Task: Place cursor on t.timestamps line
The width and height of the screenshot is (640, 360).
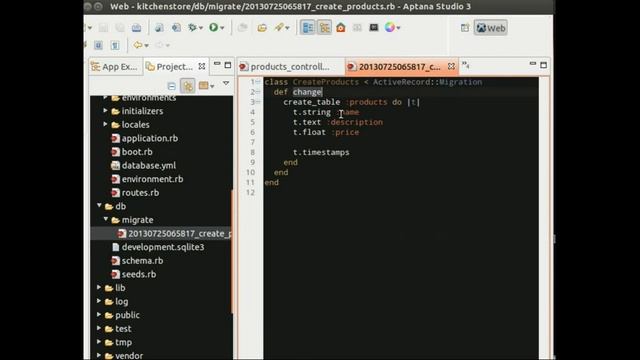Action: coord(321,152)
